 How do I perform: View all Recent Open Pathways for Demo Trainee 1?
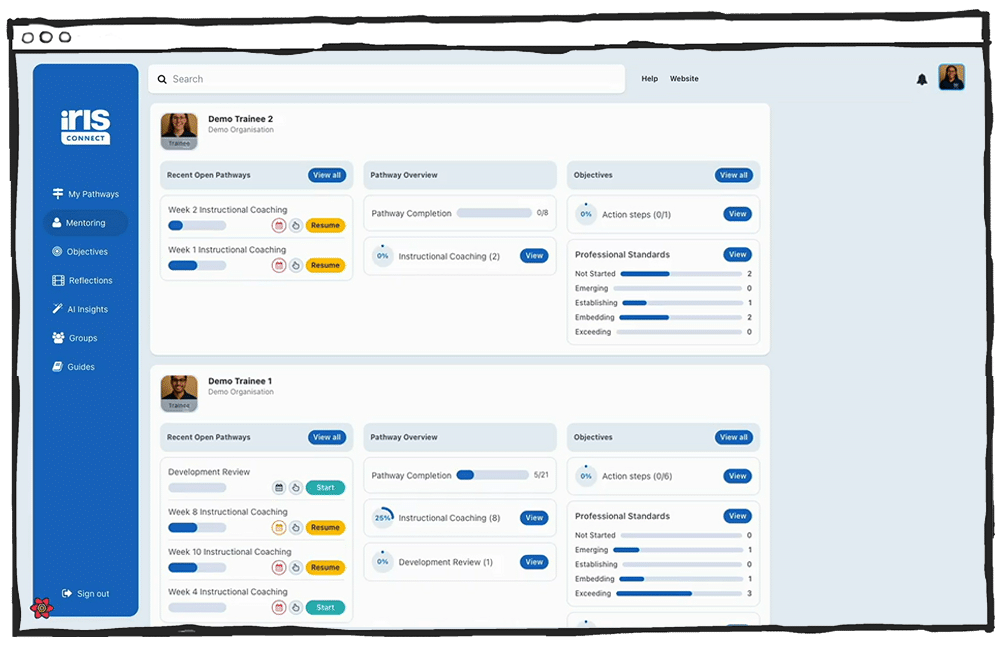327,437
